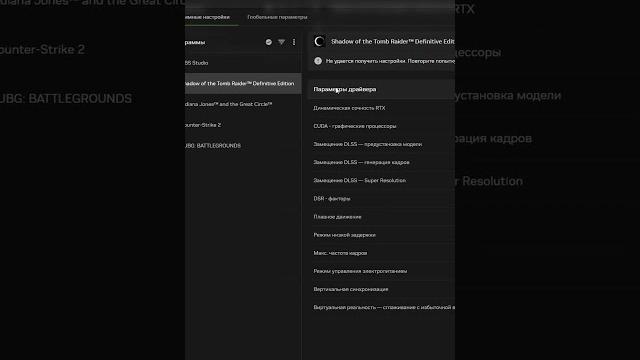
Task: Switch to the графические настройки tab
Action: click(x=207, y=17)
